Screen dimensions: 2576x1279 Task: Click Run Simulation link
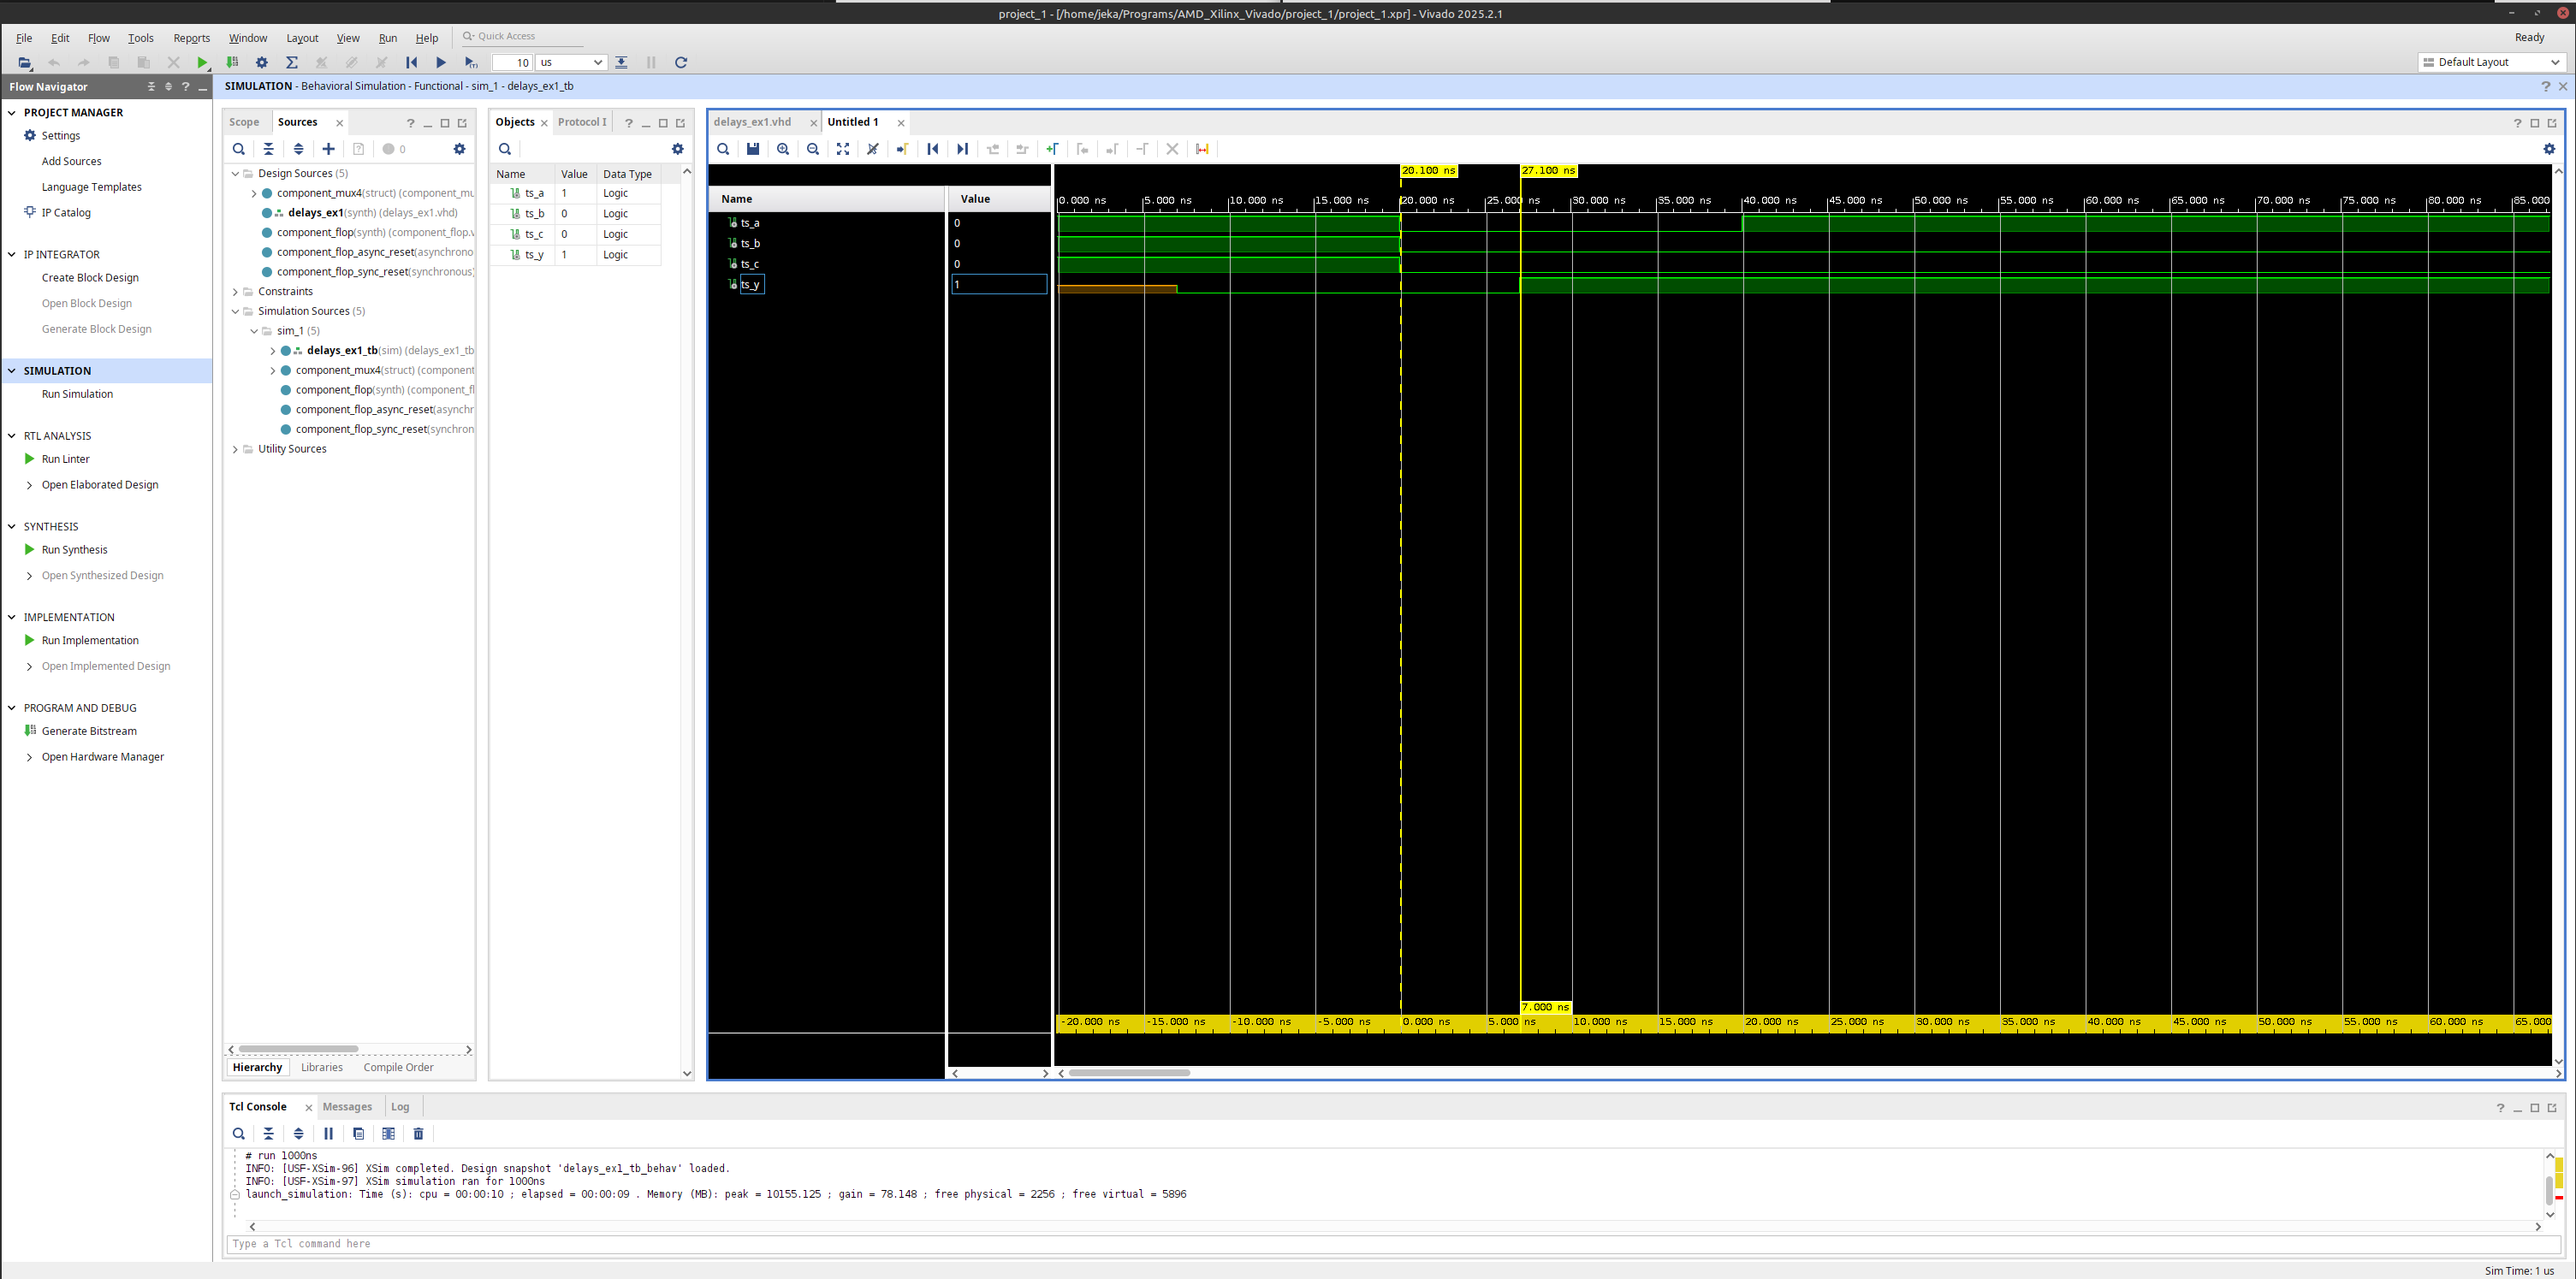pyautogui.click(x=77, y=394)
